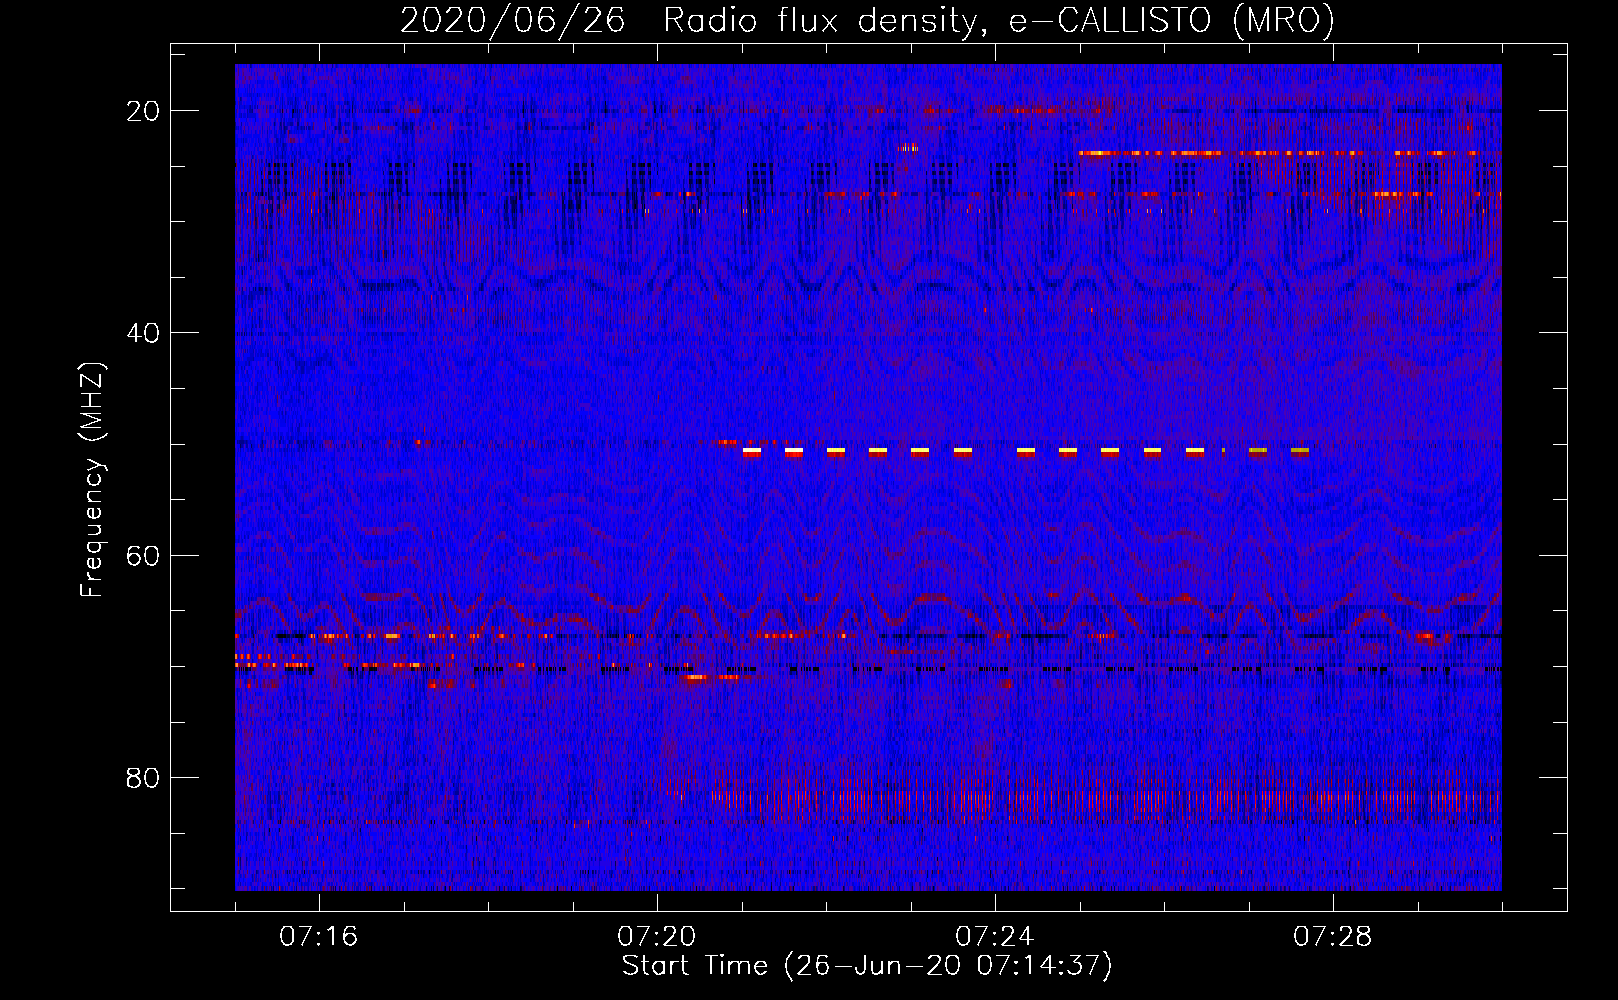1618x1000 pixels.
Task: Click the "07:20" time tick label
Action: click(x=657, y=937)
